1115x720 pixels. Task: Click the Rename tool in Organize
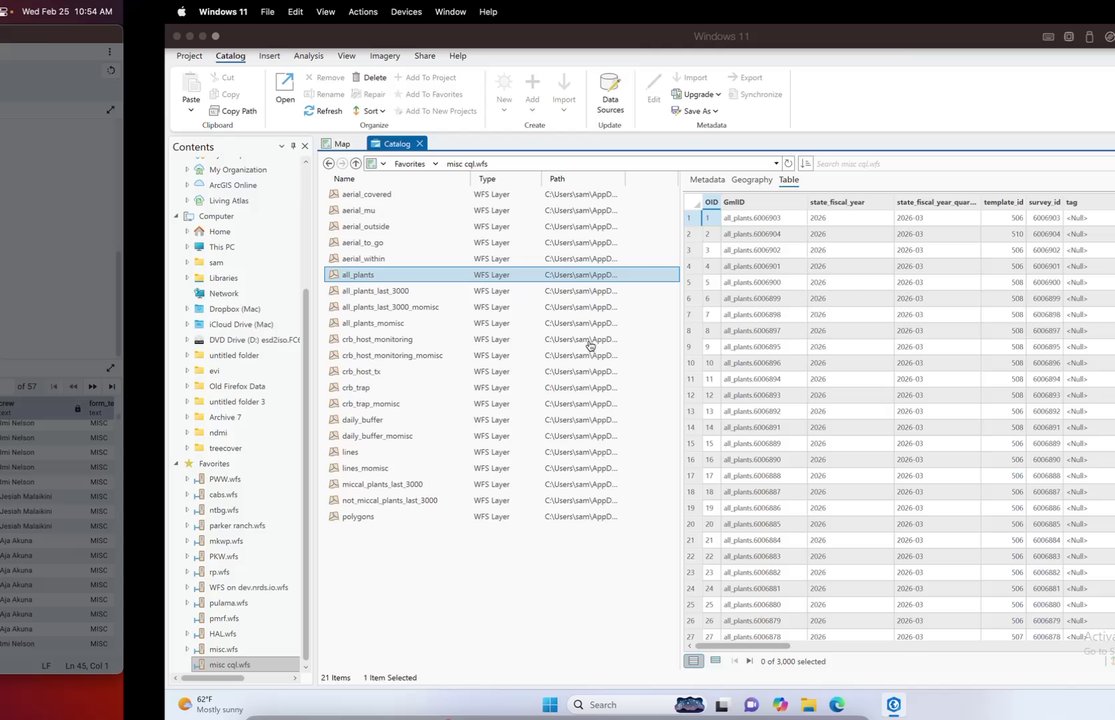tap(324, 94)
